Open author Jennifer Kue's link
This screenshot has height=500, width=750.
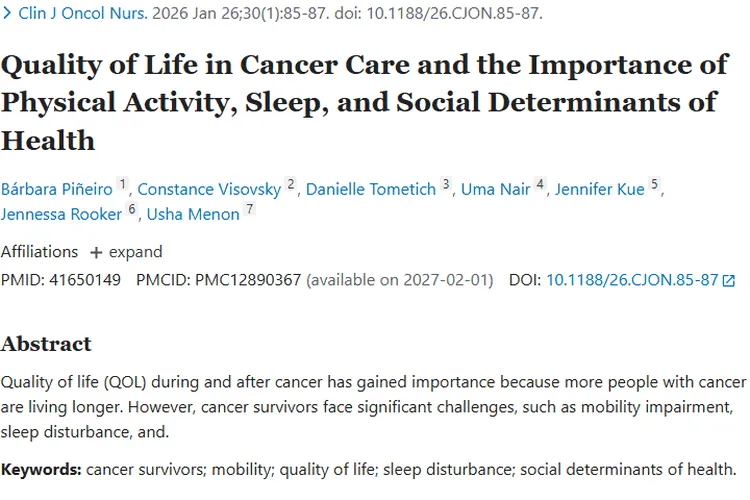pyautogui.click(x=600, y=189)
